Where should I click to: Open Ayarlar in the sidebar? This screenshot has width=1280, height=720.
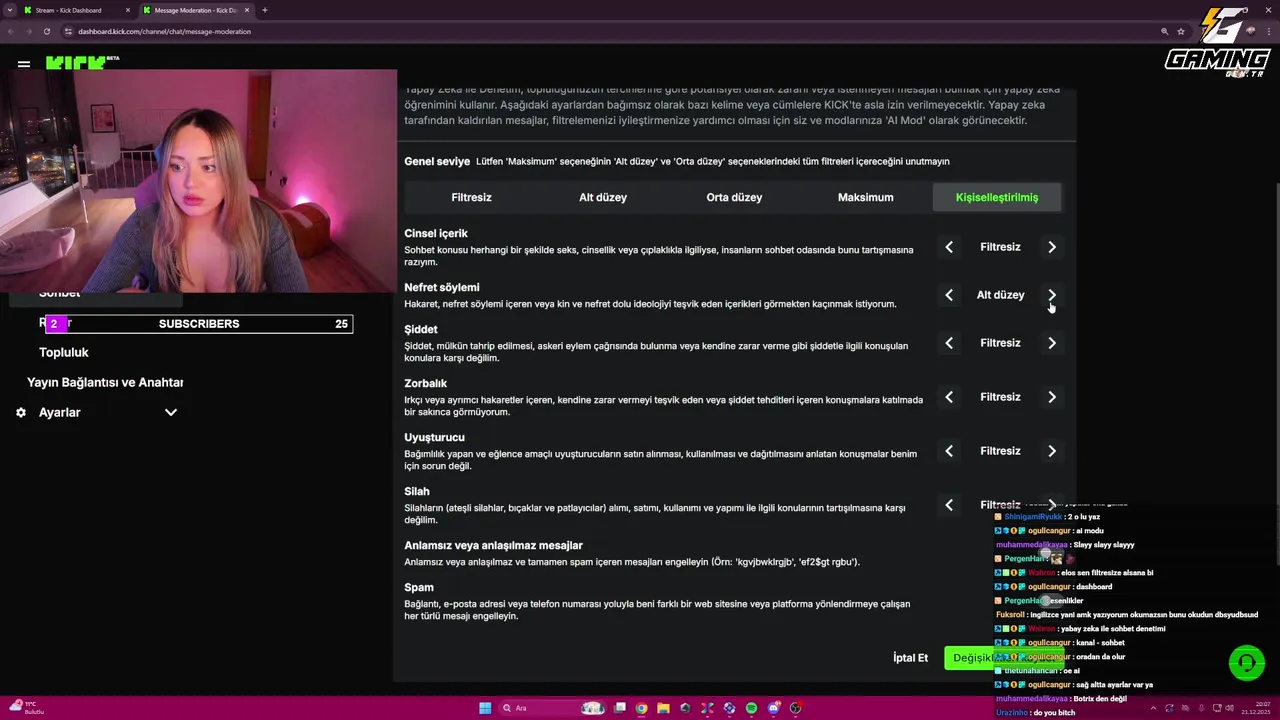60,412
